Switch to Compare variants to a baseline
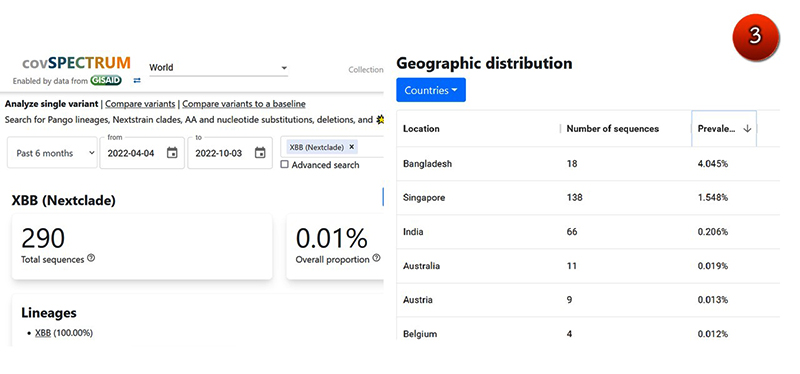 point(244,104)
